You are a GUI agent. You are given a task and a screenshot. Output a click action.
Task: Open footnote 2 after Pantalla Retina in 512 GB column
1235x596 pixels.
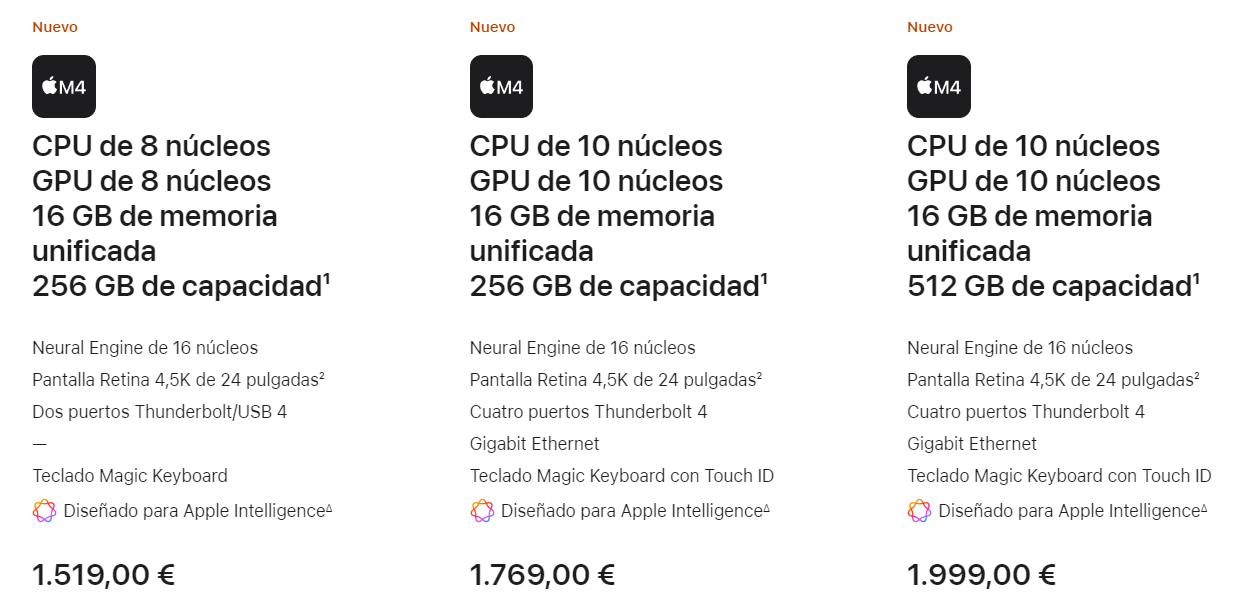point(1196,375)
